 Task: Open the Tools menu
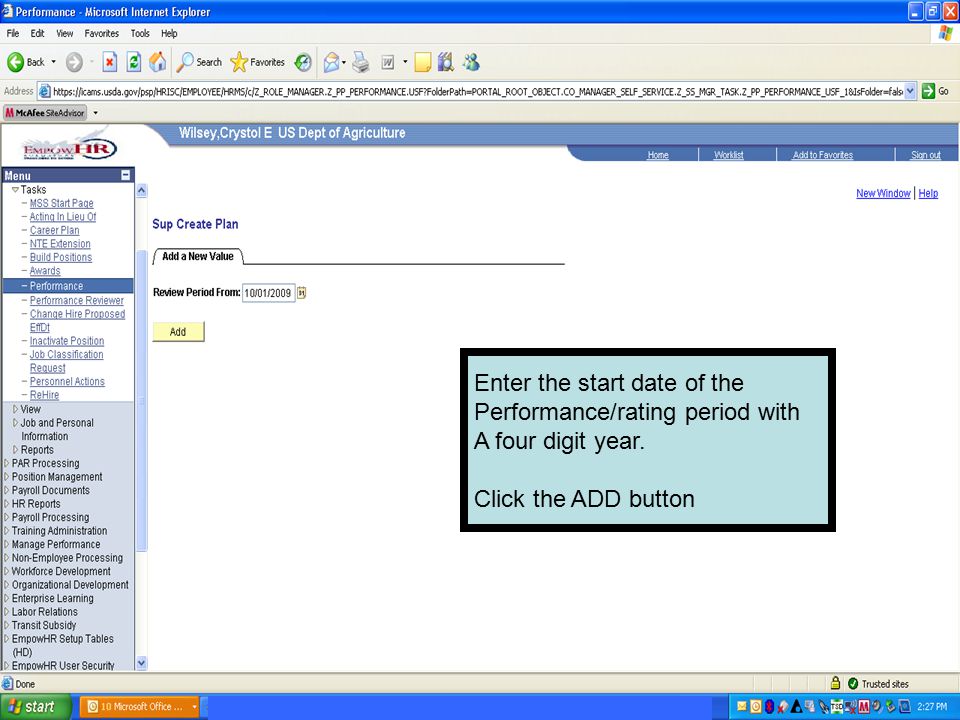coord(140,33)
